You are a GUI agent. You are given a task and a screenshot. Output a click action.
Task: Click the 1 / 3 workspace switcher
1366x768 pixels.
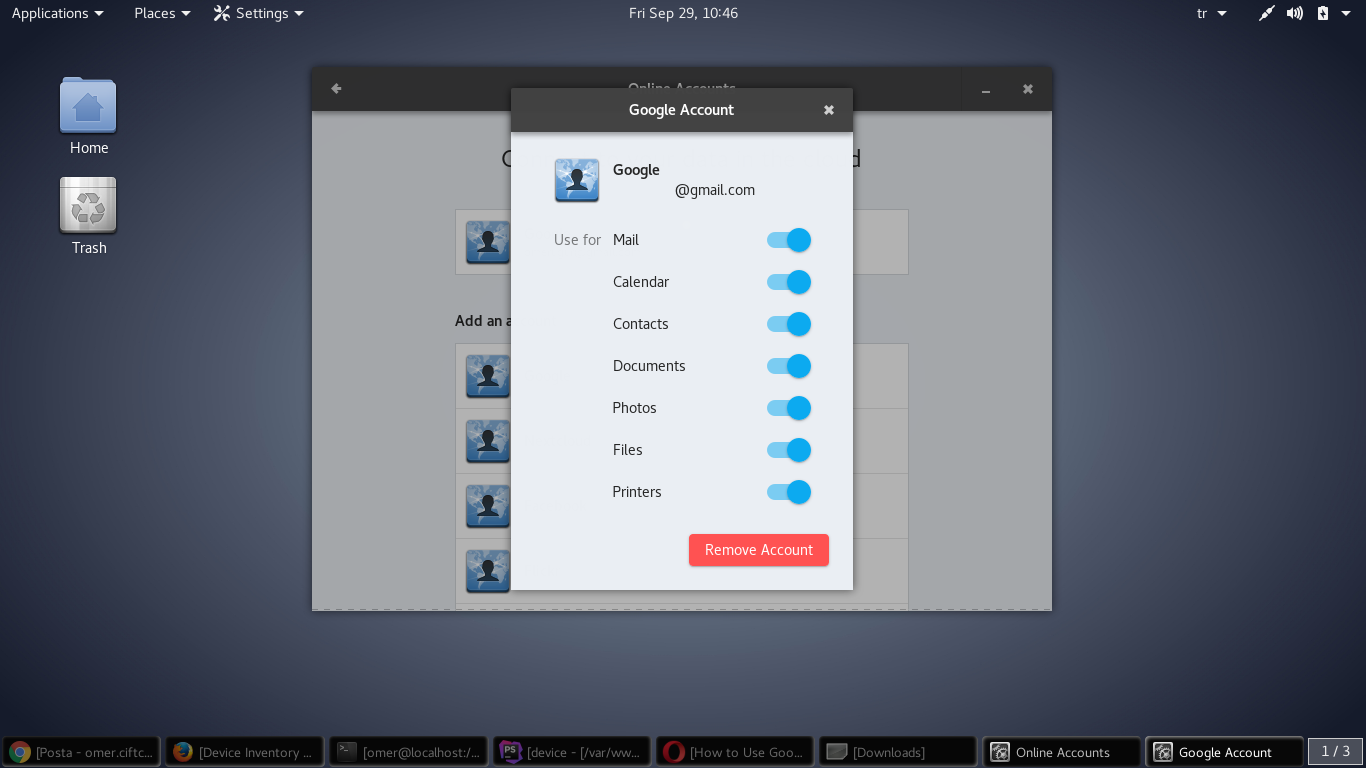point(1335,751)
